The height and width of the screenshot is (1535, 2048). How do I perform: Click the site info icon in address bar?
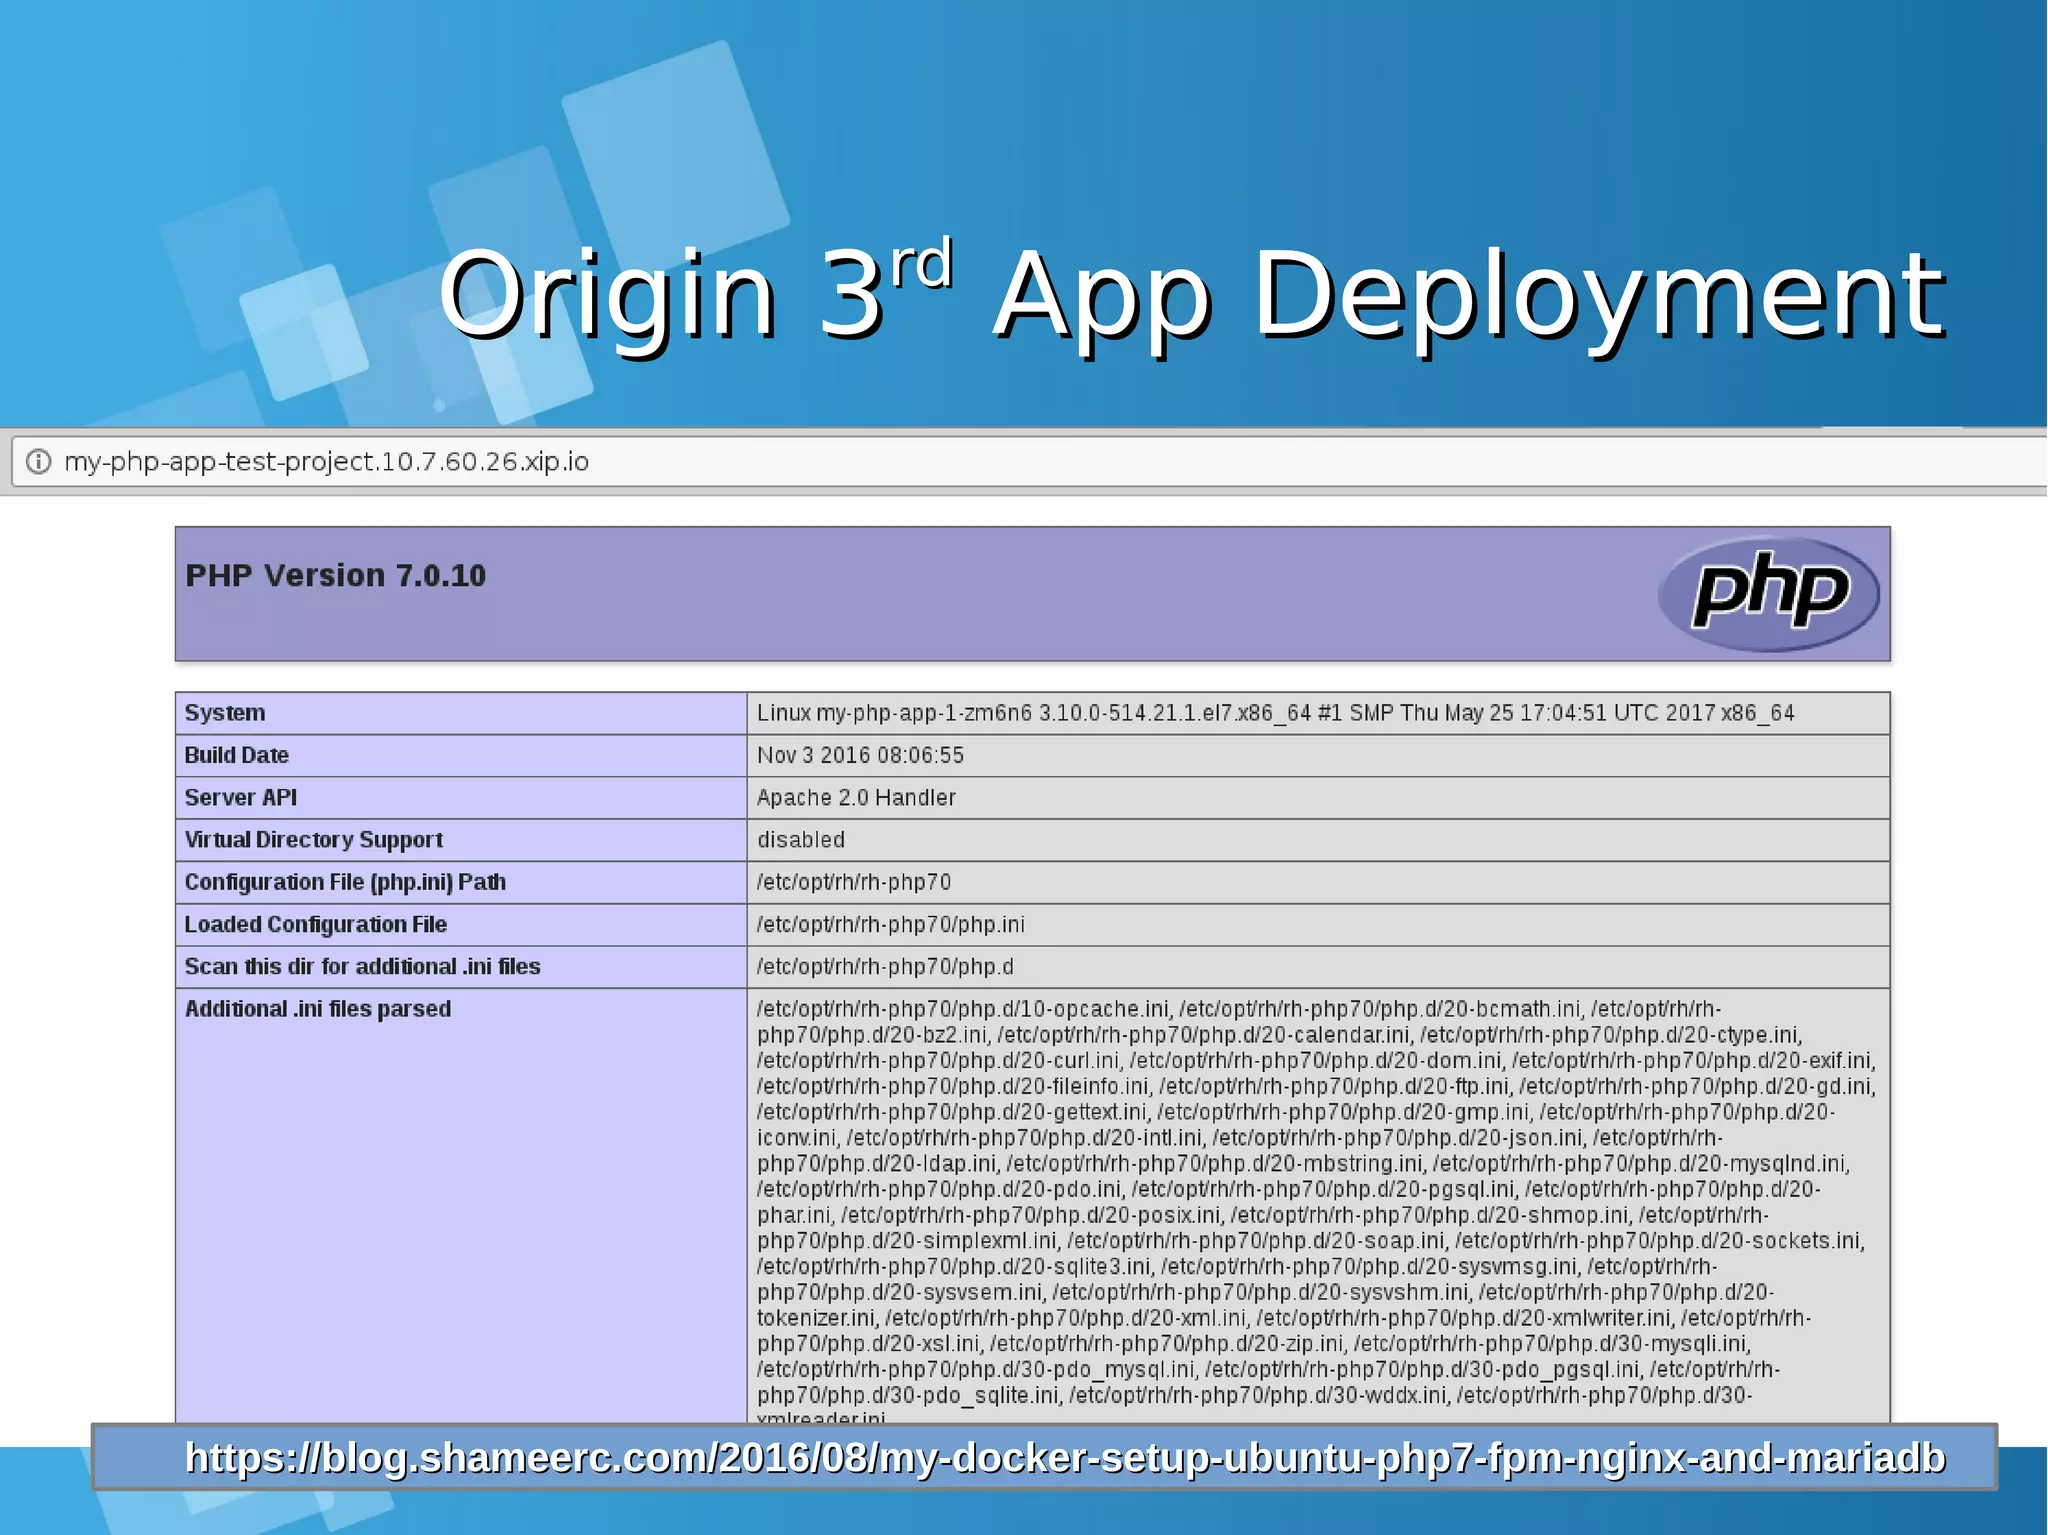tap(38, 461)
